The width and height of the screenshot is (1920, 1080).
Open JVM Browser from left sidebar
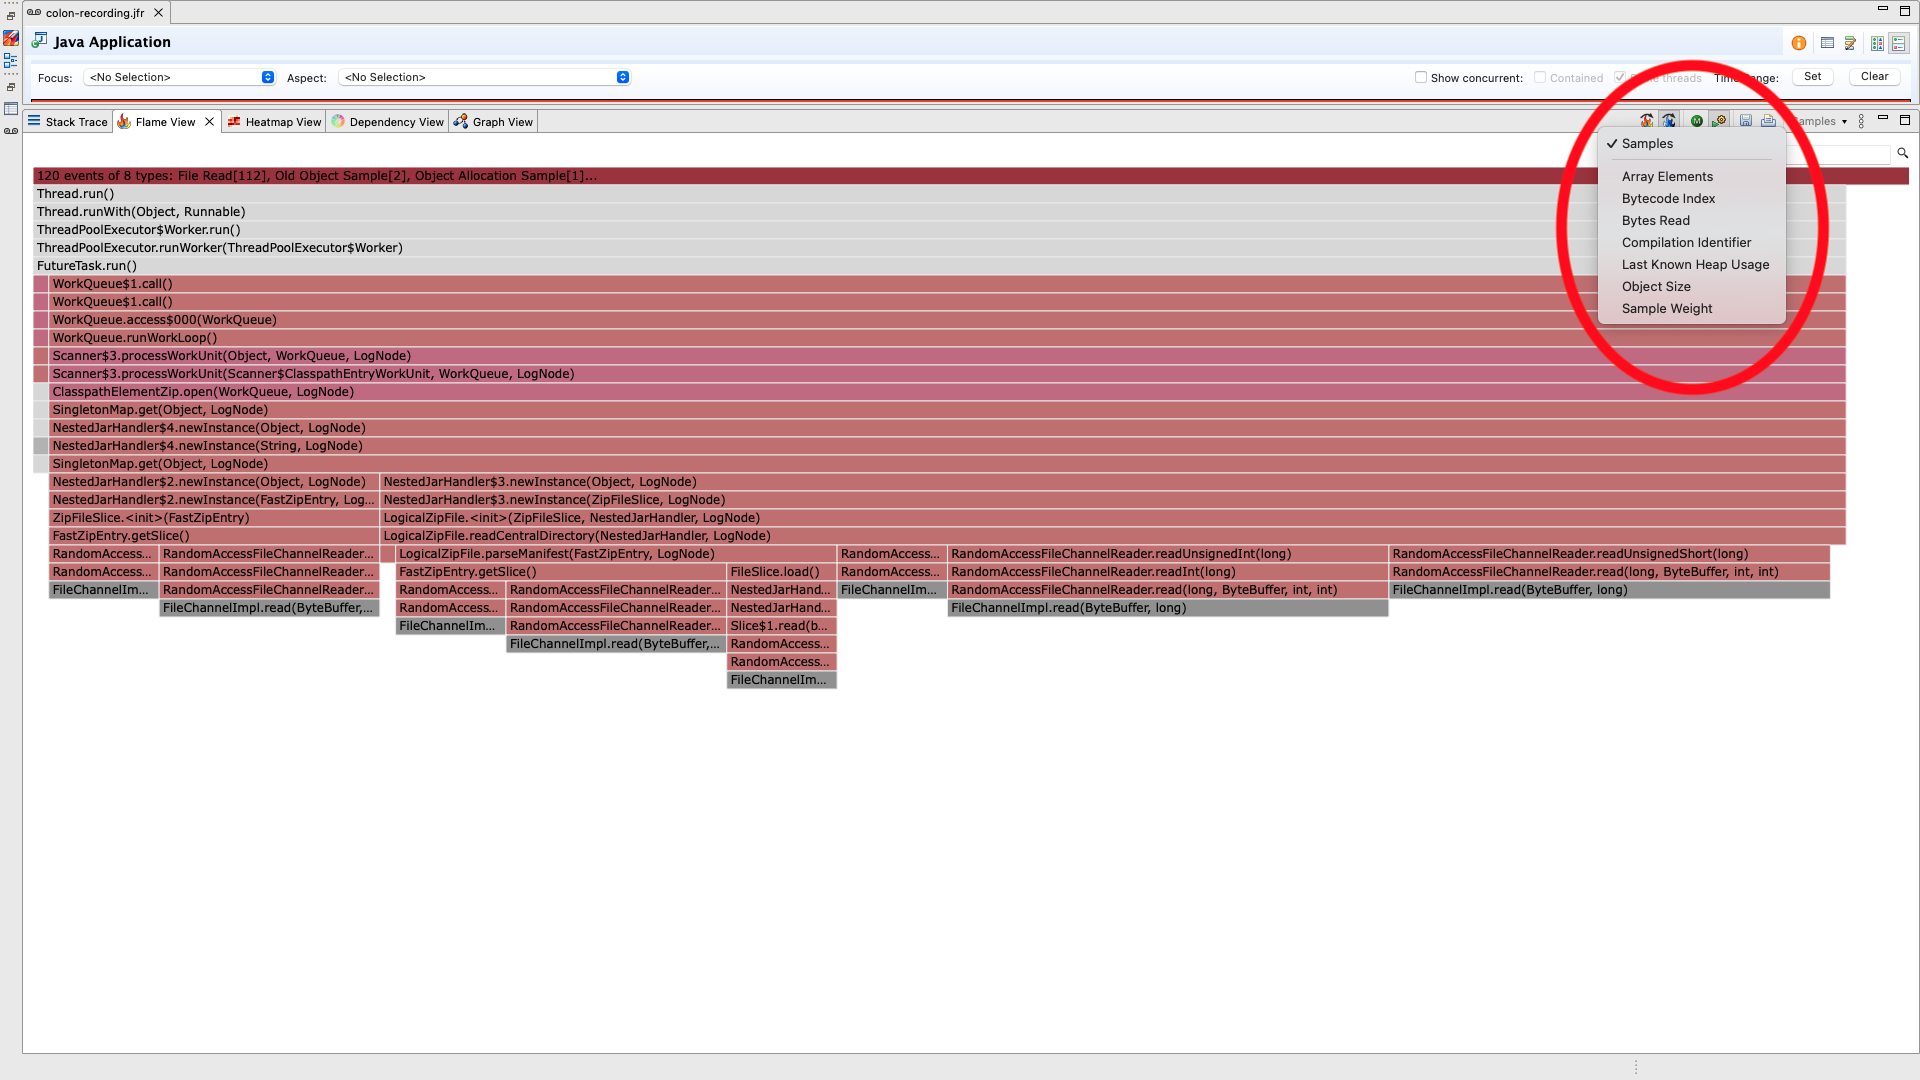(11, 38)
